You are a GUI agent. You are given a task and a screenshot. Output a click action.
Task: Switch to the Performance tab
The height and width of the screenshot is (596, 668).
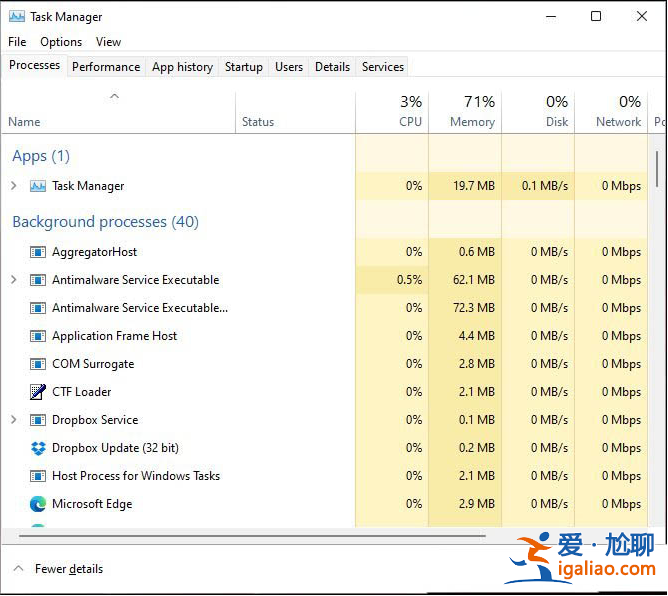pyautogui.click(x=106, y=67)
